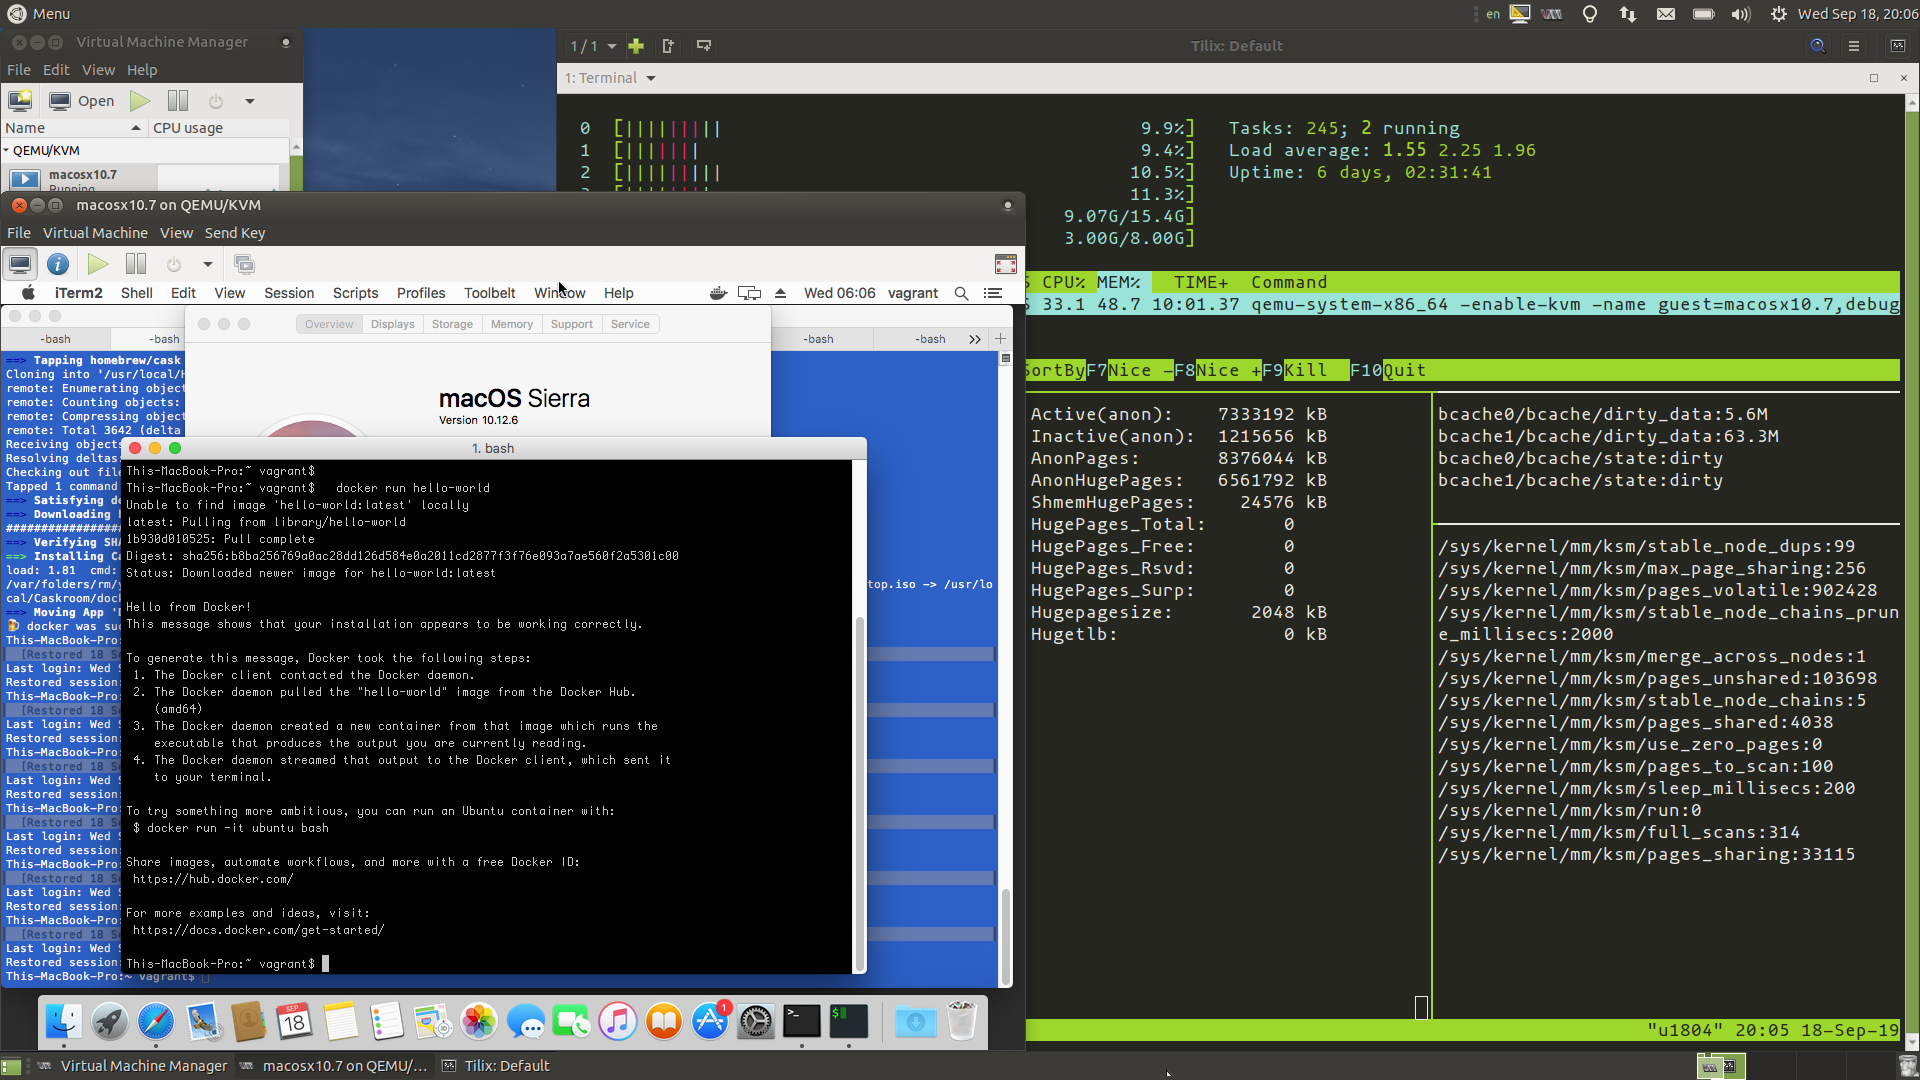Open Finder from the Dock

pyautogui.click(x=63, y=1021)
